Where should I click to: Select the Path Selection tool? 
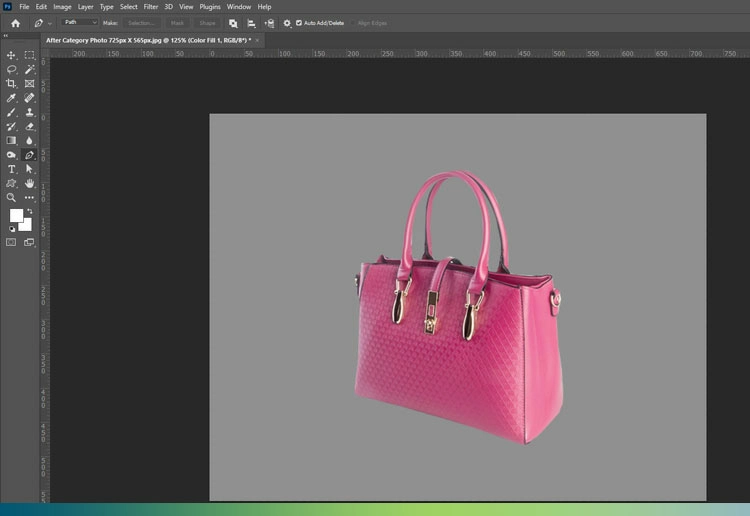[x=30, y=169]
